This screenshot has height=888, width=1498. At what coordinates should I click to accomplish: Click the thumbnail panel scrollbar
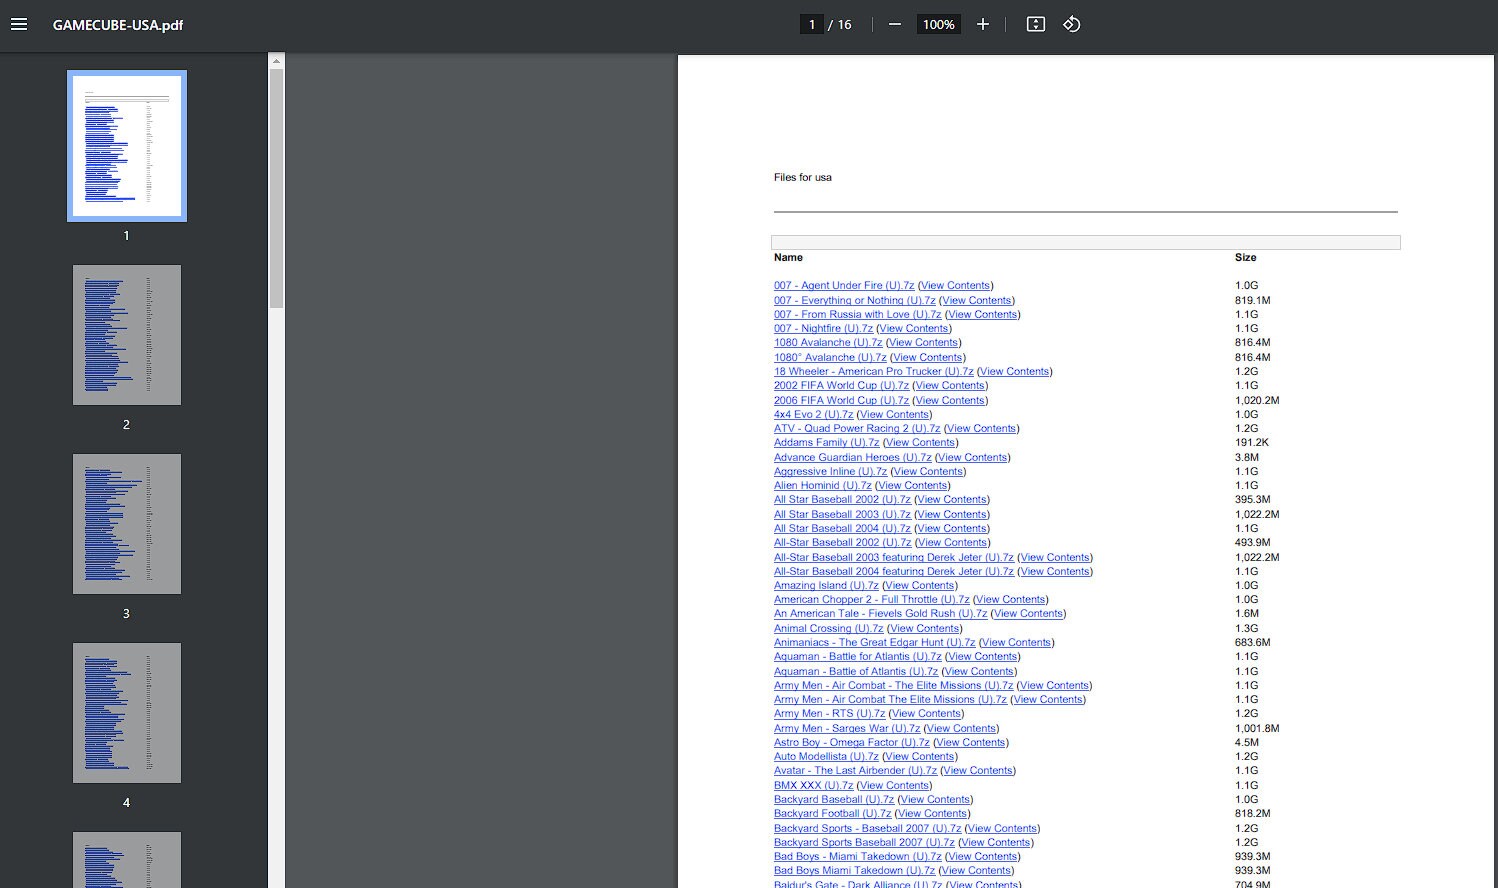[x=277, y=188]
